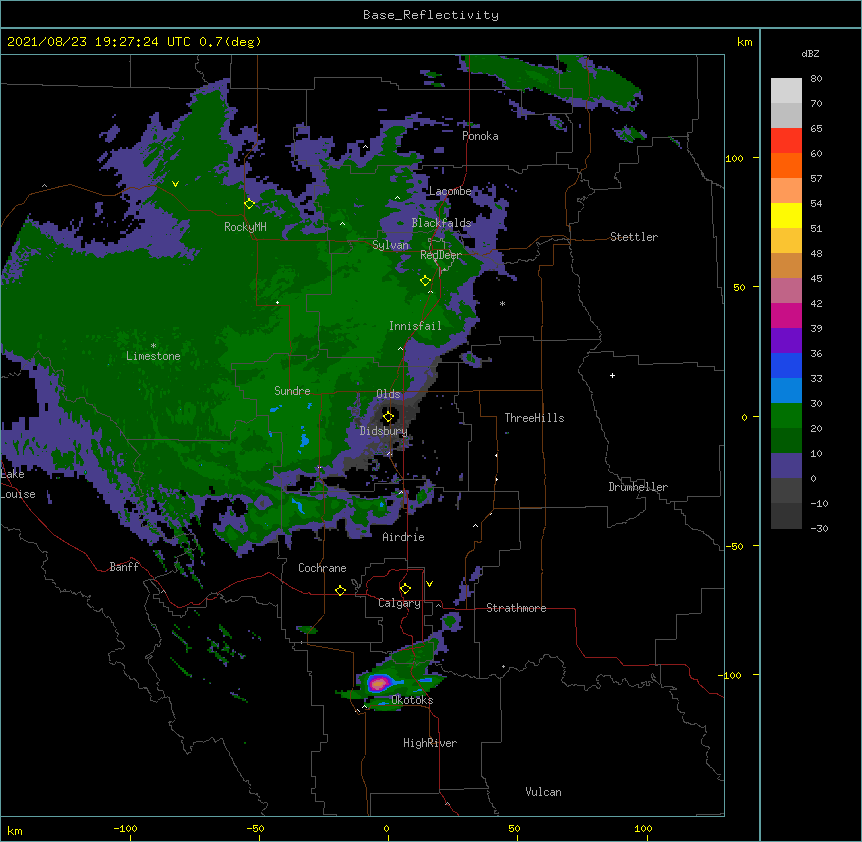Click the Banff label
862x842 pixels.
(124, 567)
